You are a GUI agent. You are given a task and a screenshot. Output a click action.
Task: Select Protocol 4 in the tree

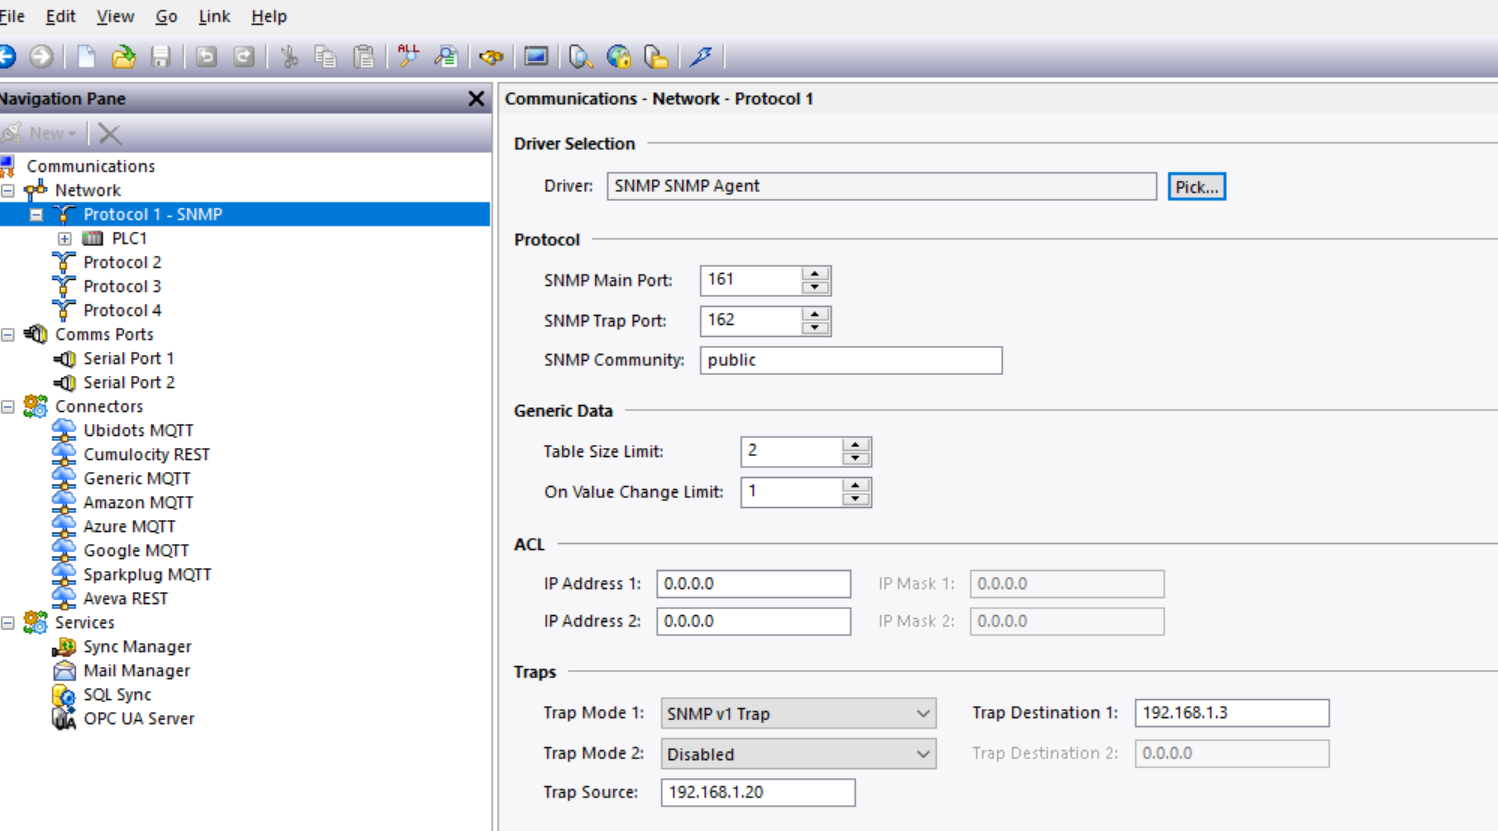(122, 310)
